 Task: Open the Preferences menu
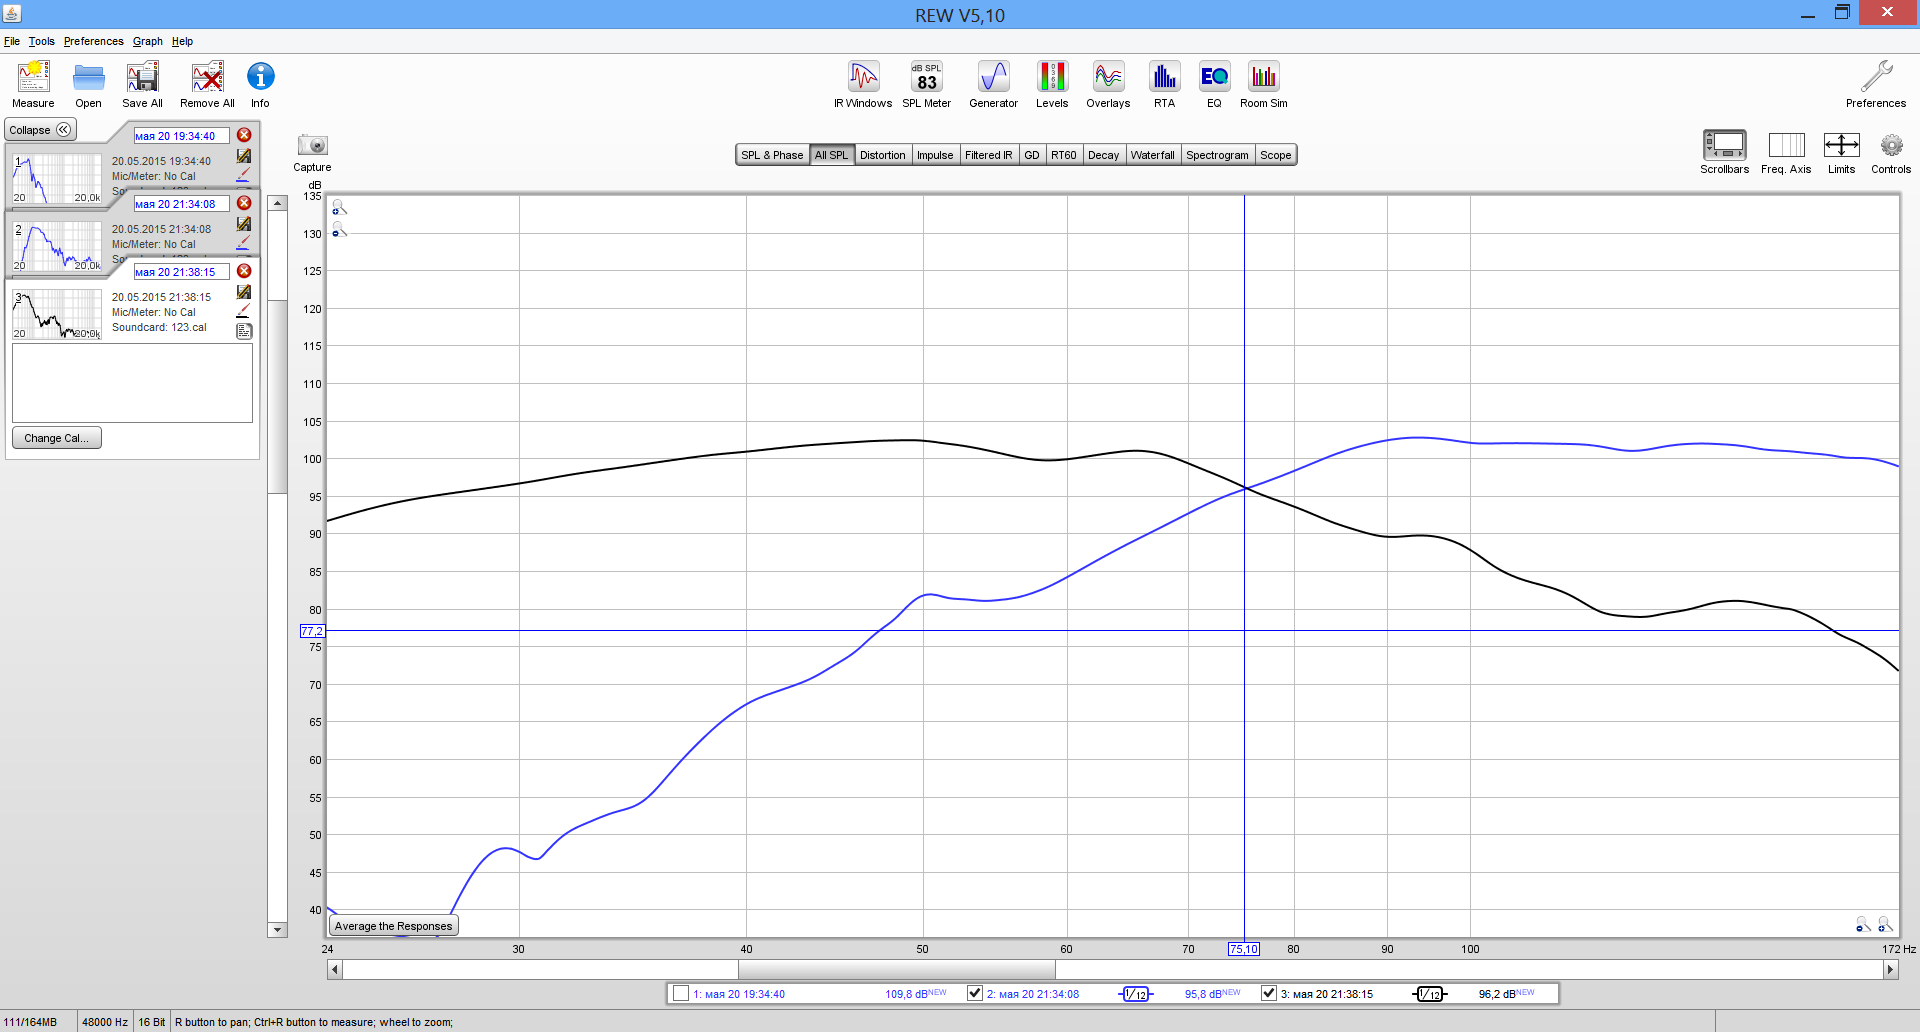click(x=93, y=41)
